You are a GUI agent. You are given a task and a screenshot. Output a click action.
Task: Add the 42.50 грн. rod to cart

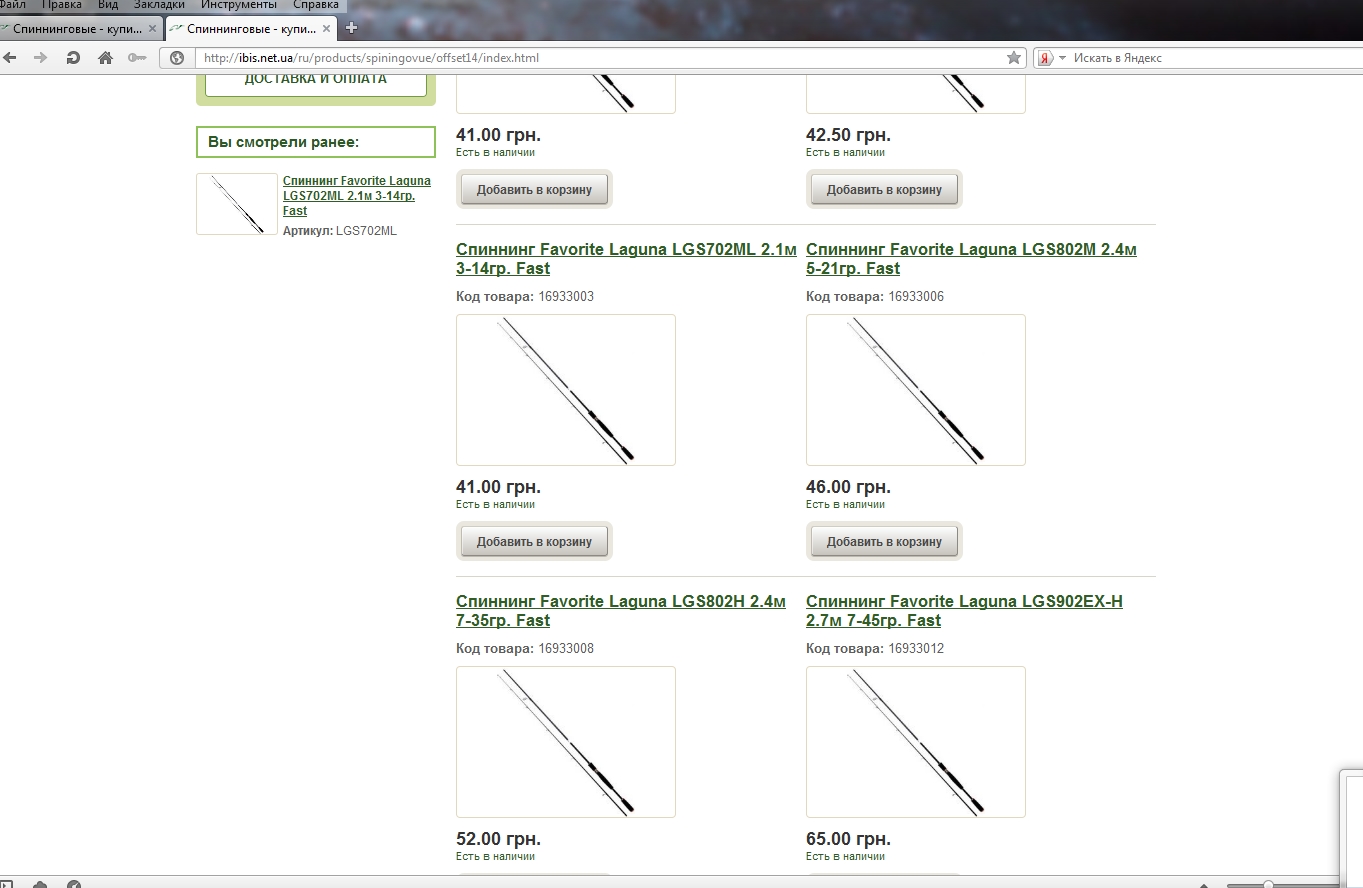884,189
